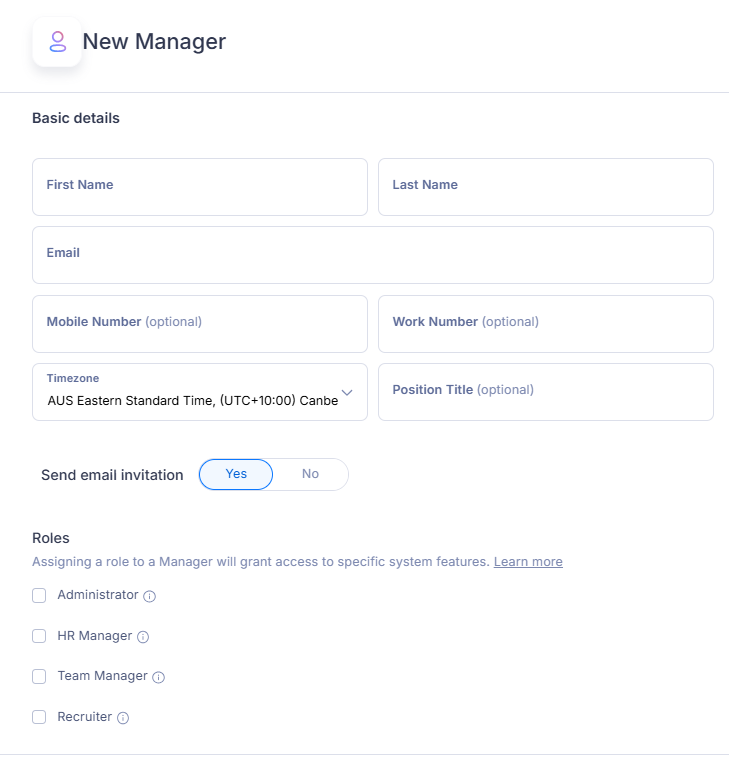Open the Learn more link
This screenshot has width=729, height=769.
tap(528, 562)
